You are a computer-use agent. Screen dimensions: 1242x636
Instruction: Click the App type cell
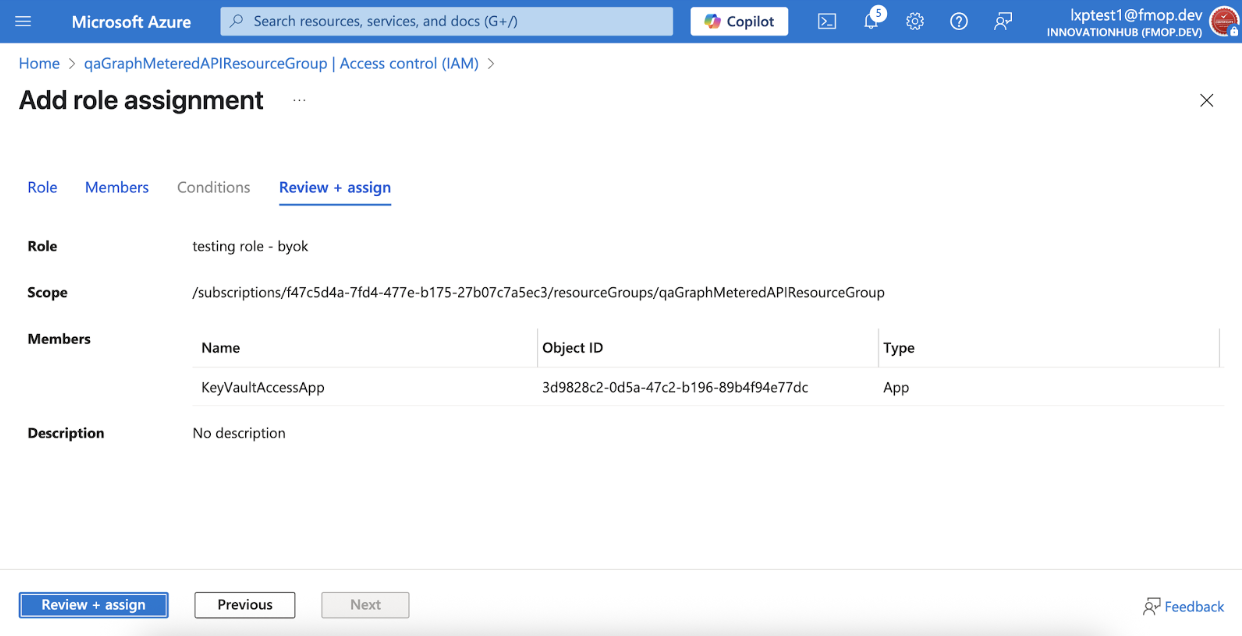896,387
